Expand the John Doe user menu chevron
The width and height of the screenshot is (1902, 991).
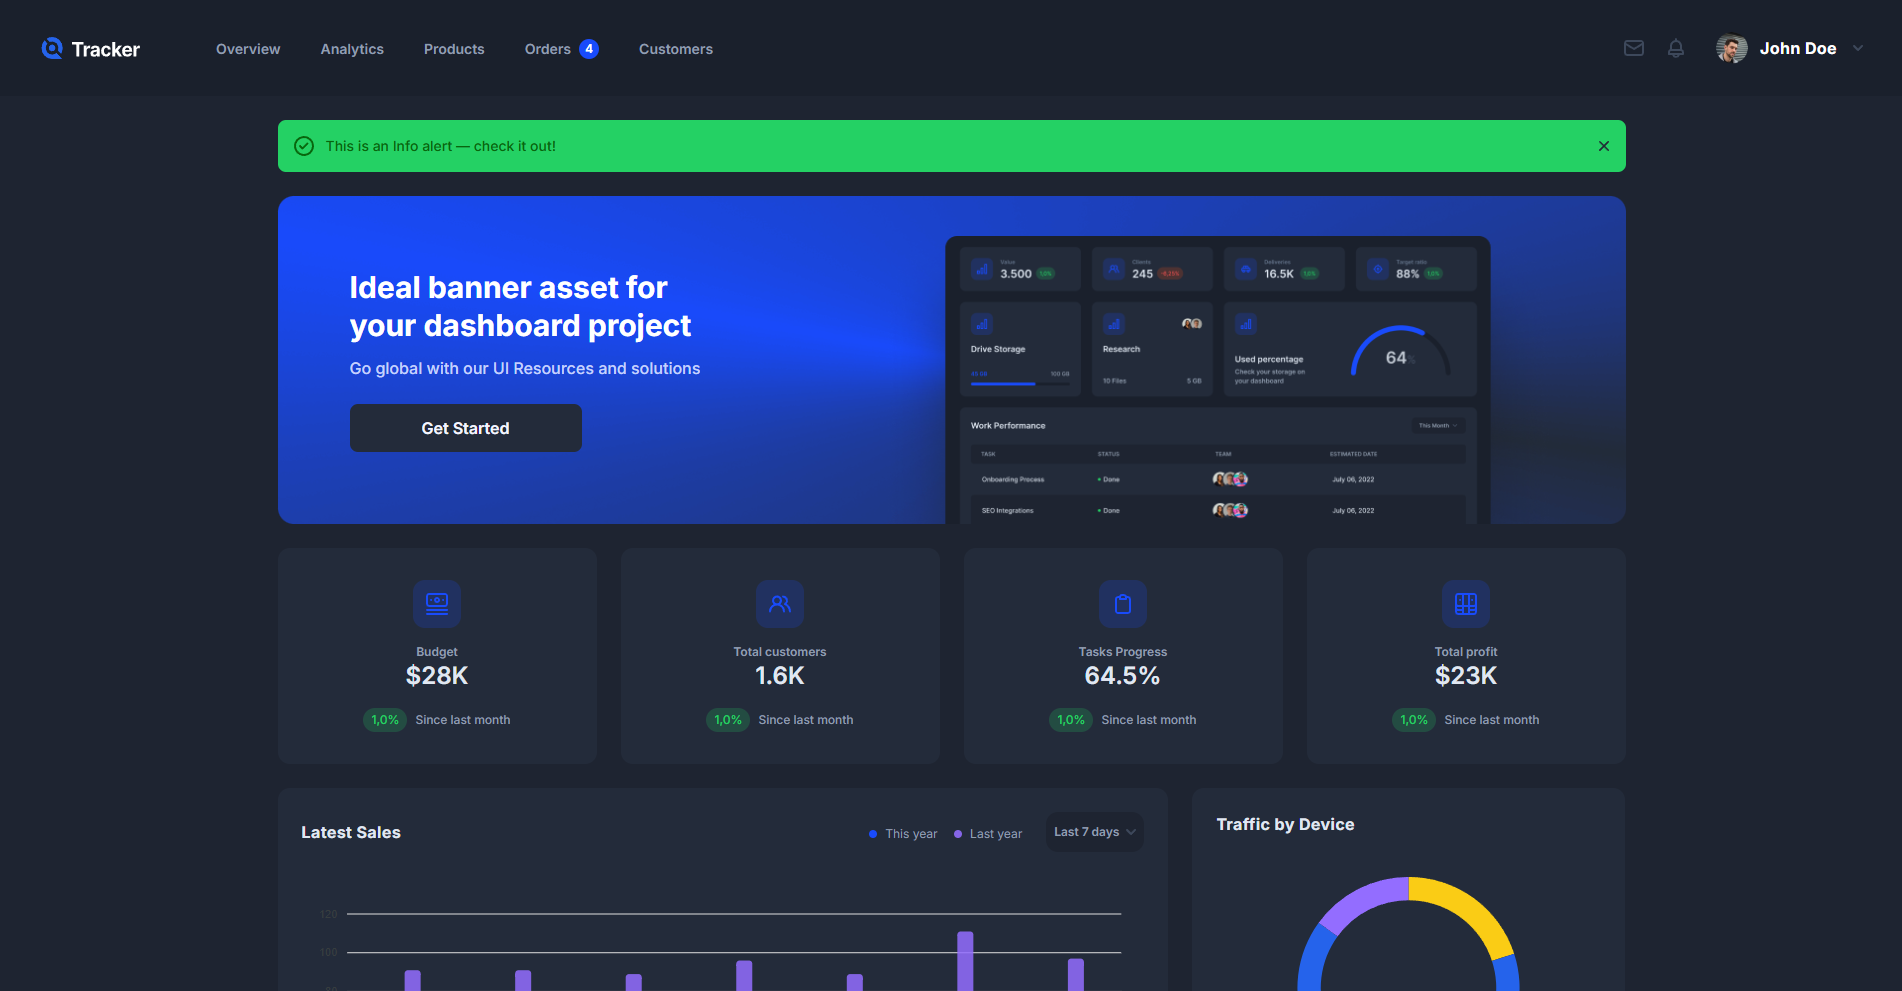1858,48
